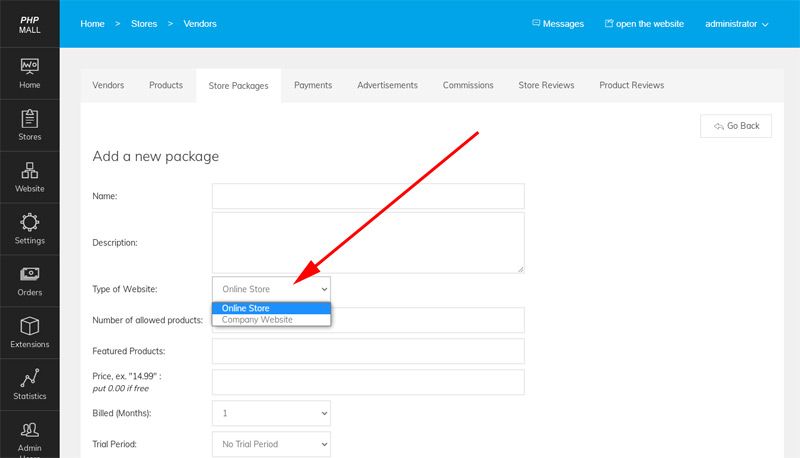Open the Stores clipboard icon
Viewport: 800px width, 458px height.
pyautogui.click(x=30, y=120)
